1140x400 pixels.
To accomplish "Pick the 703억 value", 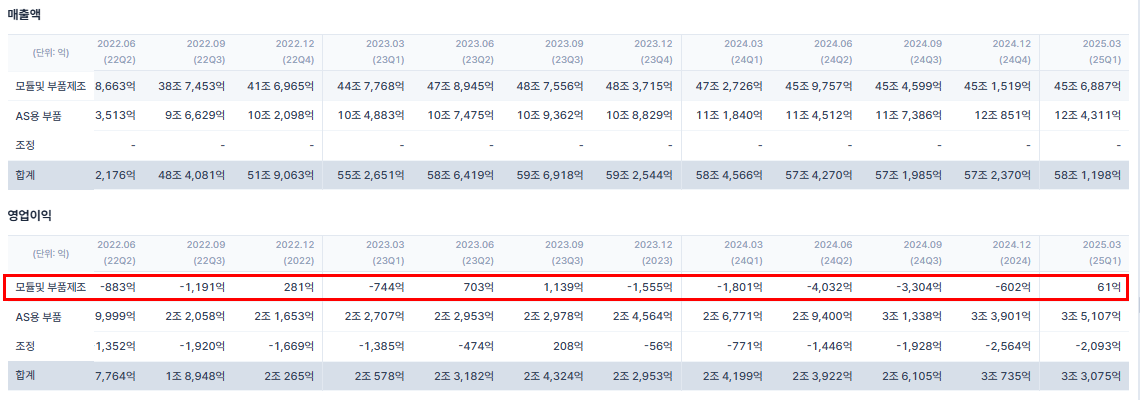I will 479,287.
